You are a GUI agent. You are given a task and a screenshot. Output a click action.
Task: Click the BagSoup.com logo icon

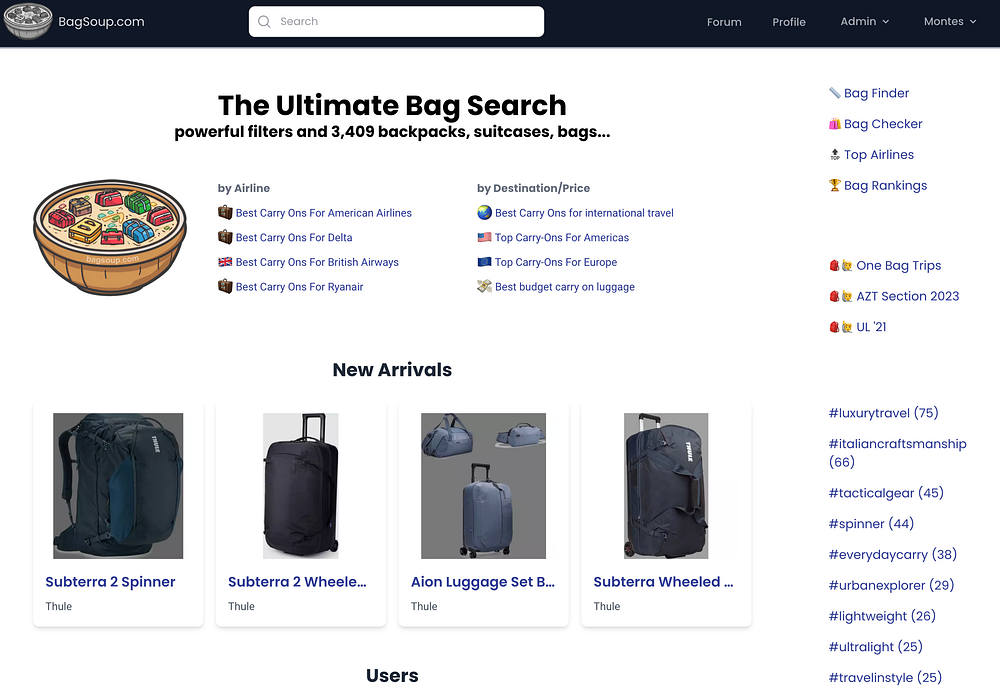[28, 21]
